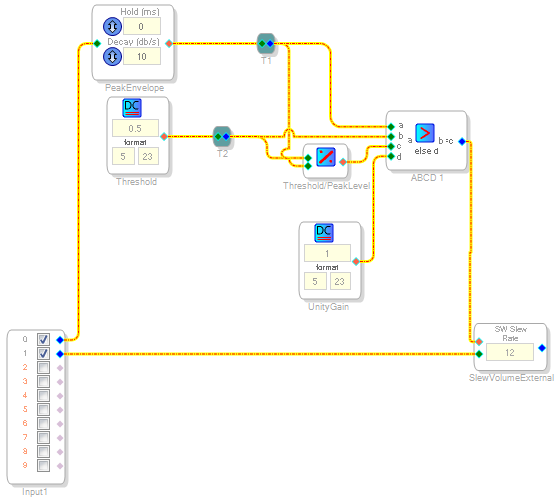The image size is (558, 500).
Task: Select the Hold value field showing 0
Action: (142, 26)
